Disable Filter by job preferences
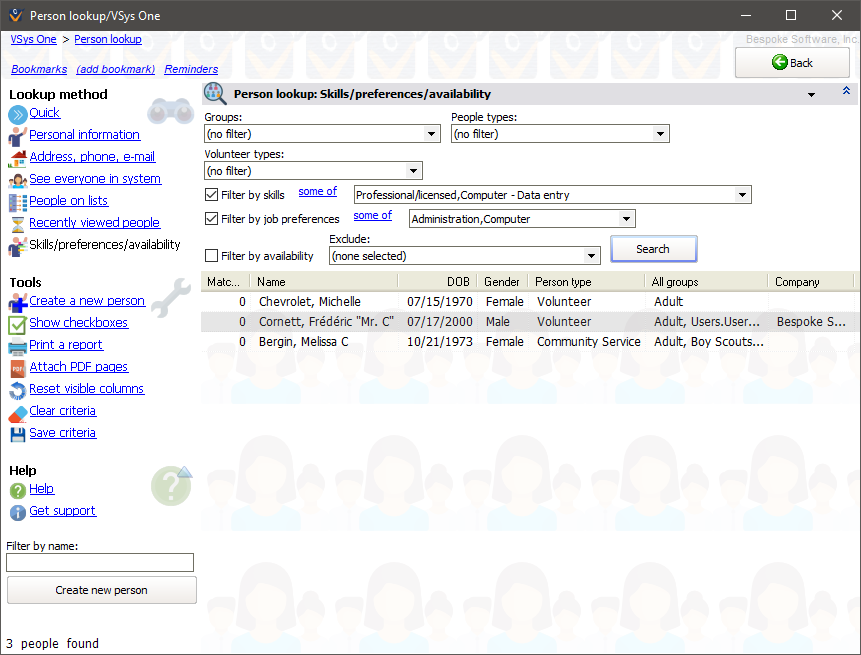The image size is (861, 655). (211, 218)
